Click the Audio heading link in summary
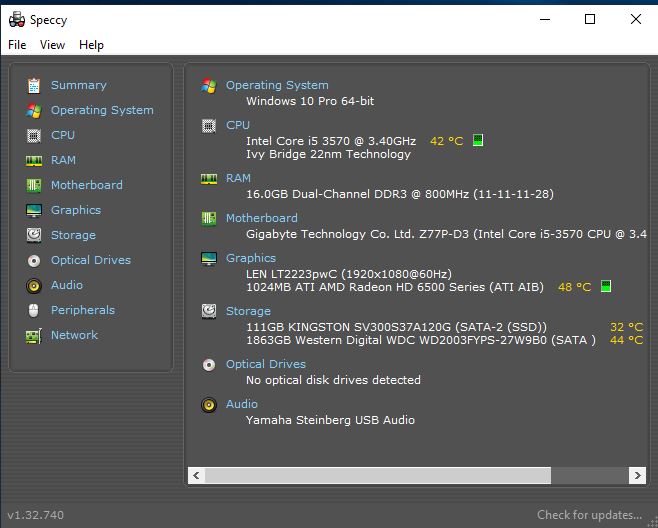This screenshot has width=658, height=528. (242, 404)
